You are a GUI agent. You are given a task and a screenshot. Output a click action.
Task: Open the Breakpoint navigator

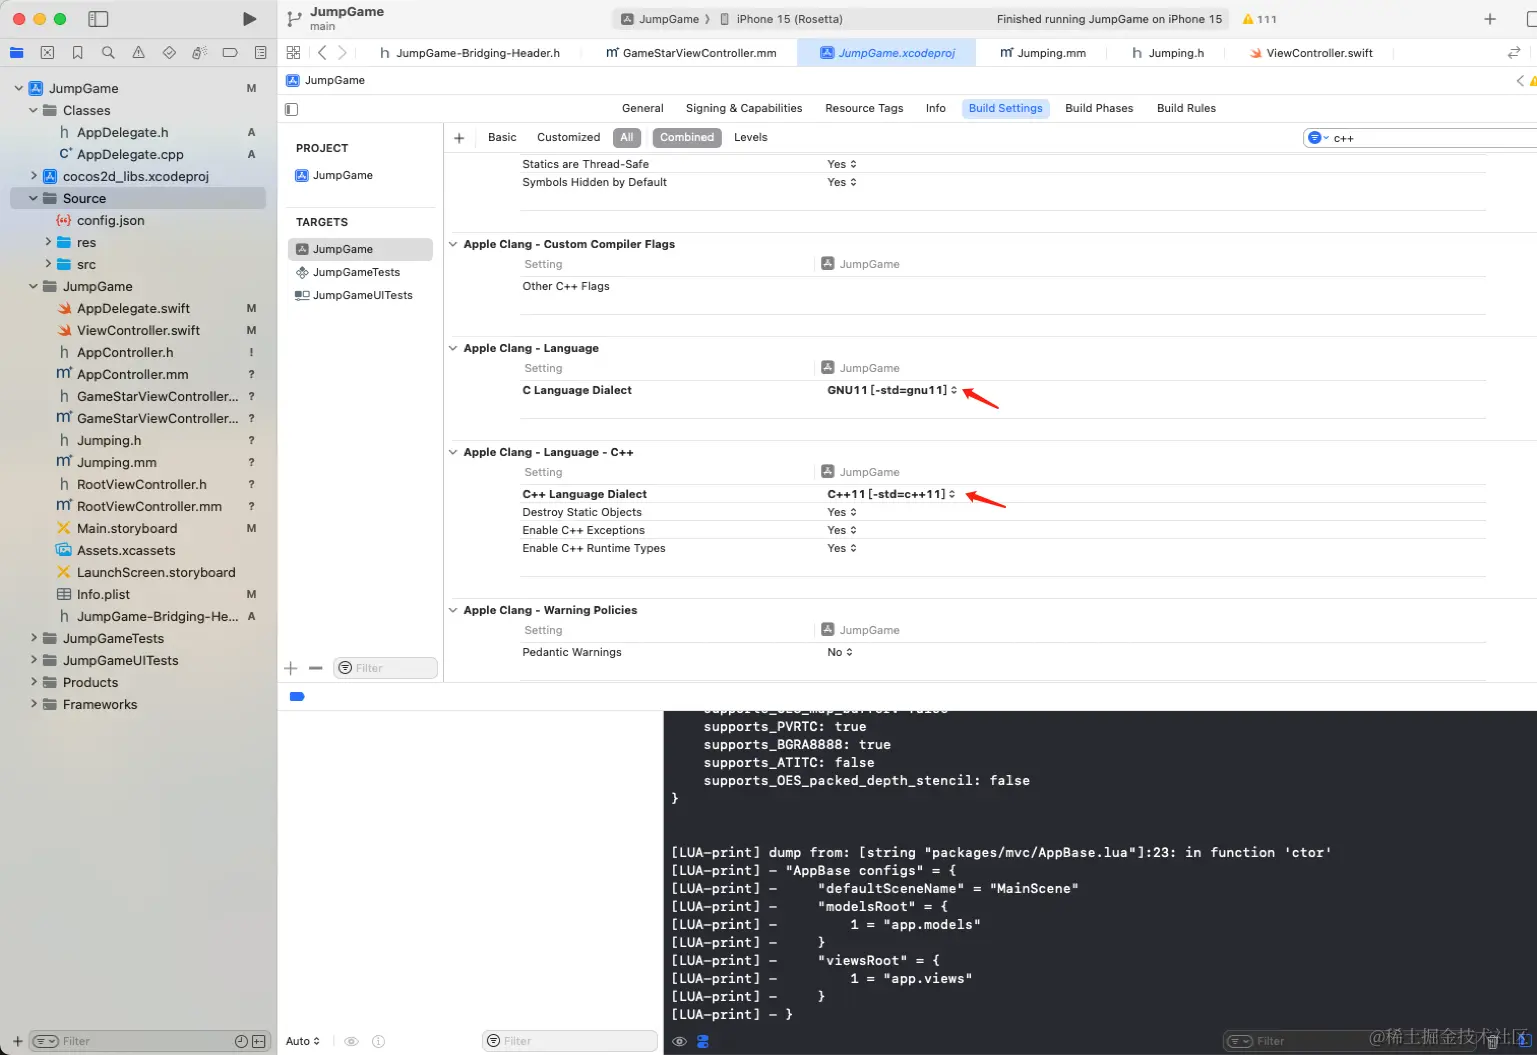230,53
